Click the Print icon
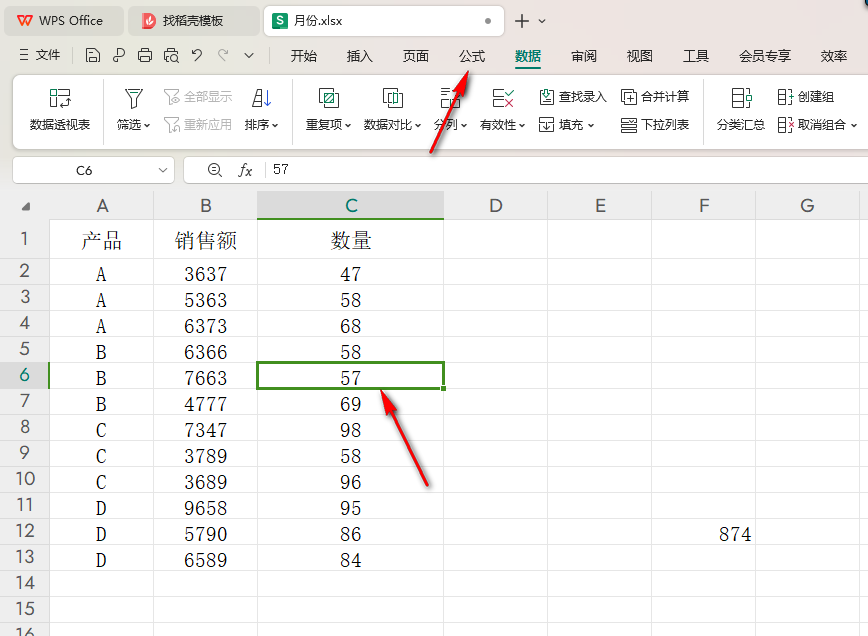The width and height of the screenshot is (868, 636). click(145, 55)
